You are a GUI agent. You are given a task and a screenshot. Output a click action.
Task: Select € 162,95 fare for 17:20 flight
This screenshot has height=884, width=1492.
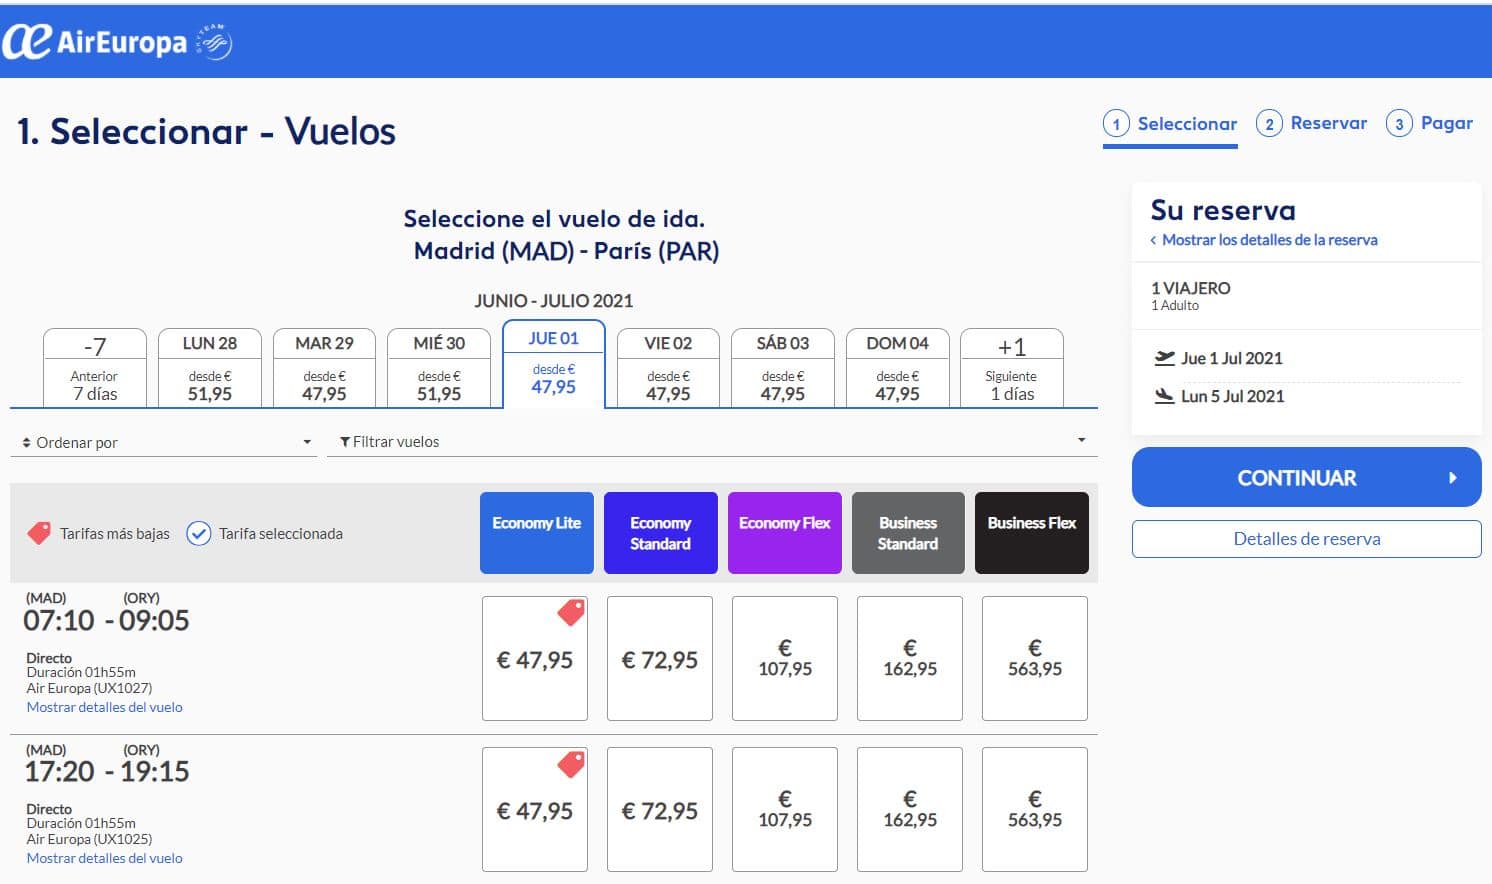tap(910, 810)
